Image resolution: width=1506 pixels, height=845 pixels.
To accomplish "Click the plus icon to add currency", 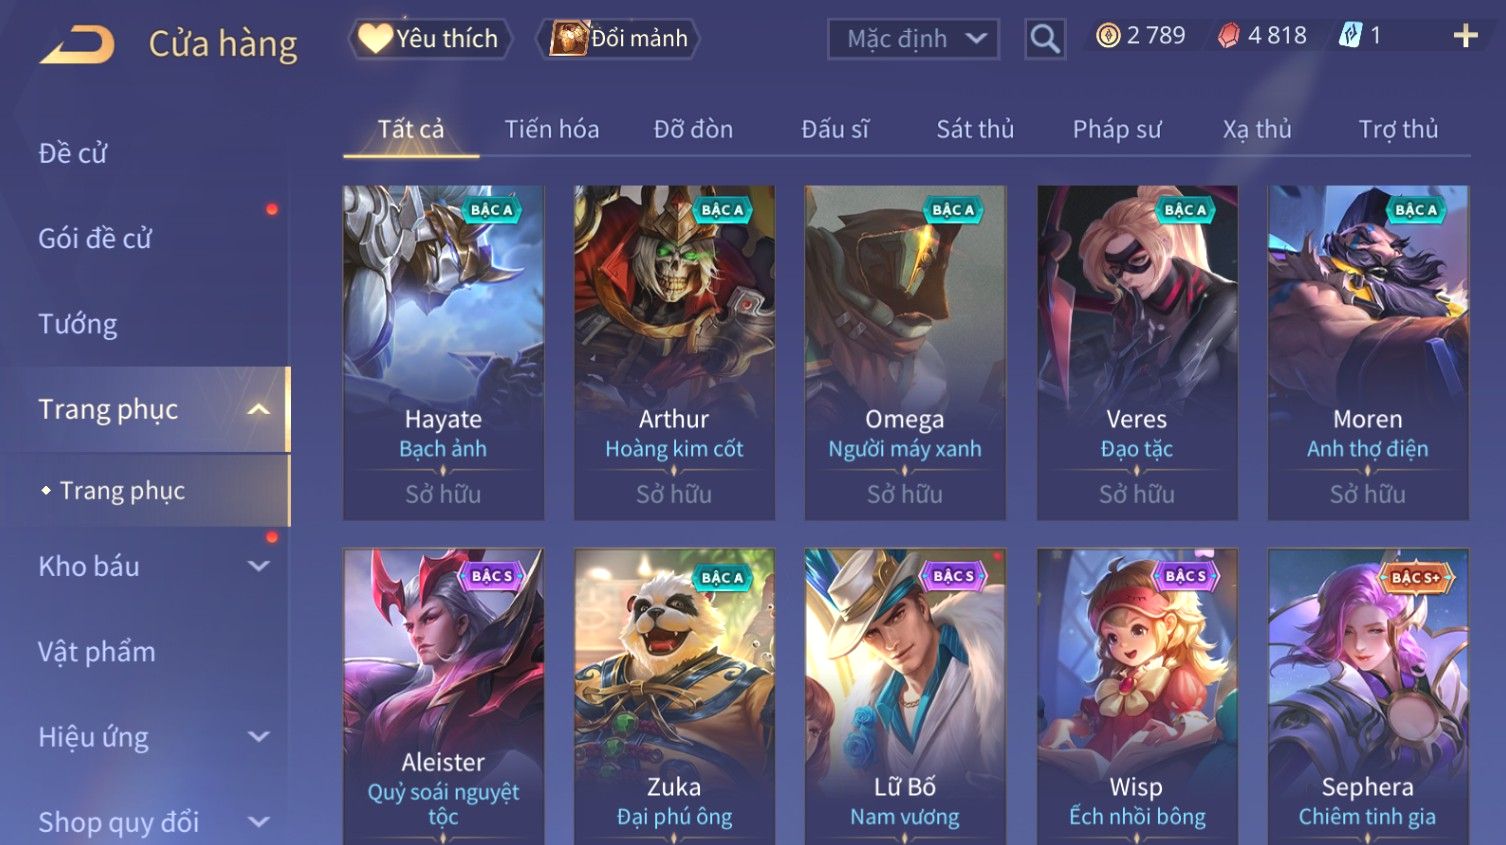I will point(1465,36).
